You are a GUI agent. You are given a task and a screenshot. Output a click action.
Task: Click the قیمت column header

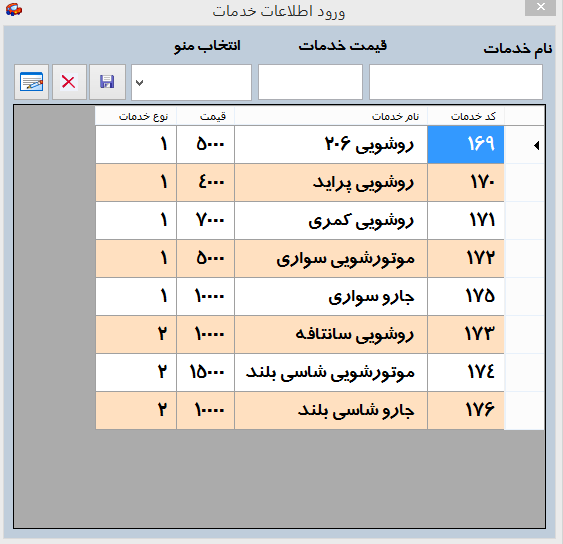tap(205, 116)
